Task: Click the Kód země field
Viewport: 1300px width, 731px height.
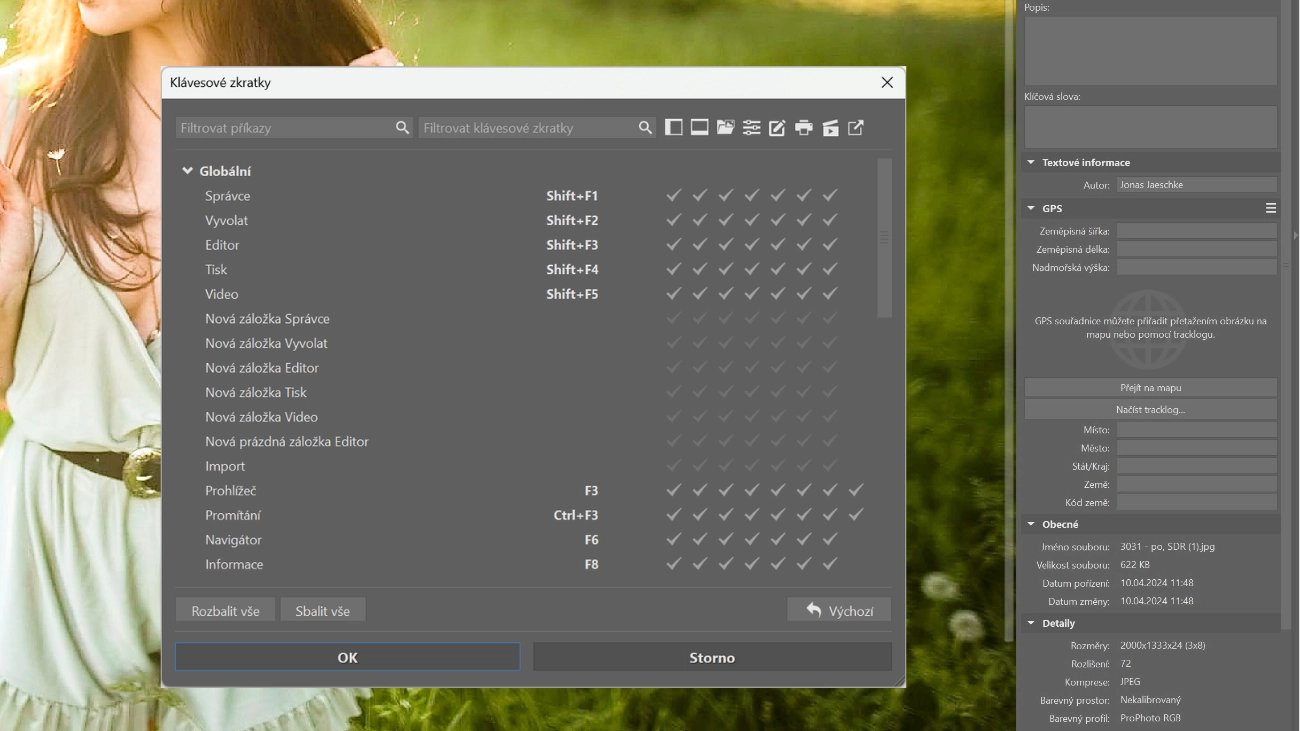Action: click(x=1197, y=502)
